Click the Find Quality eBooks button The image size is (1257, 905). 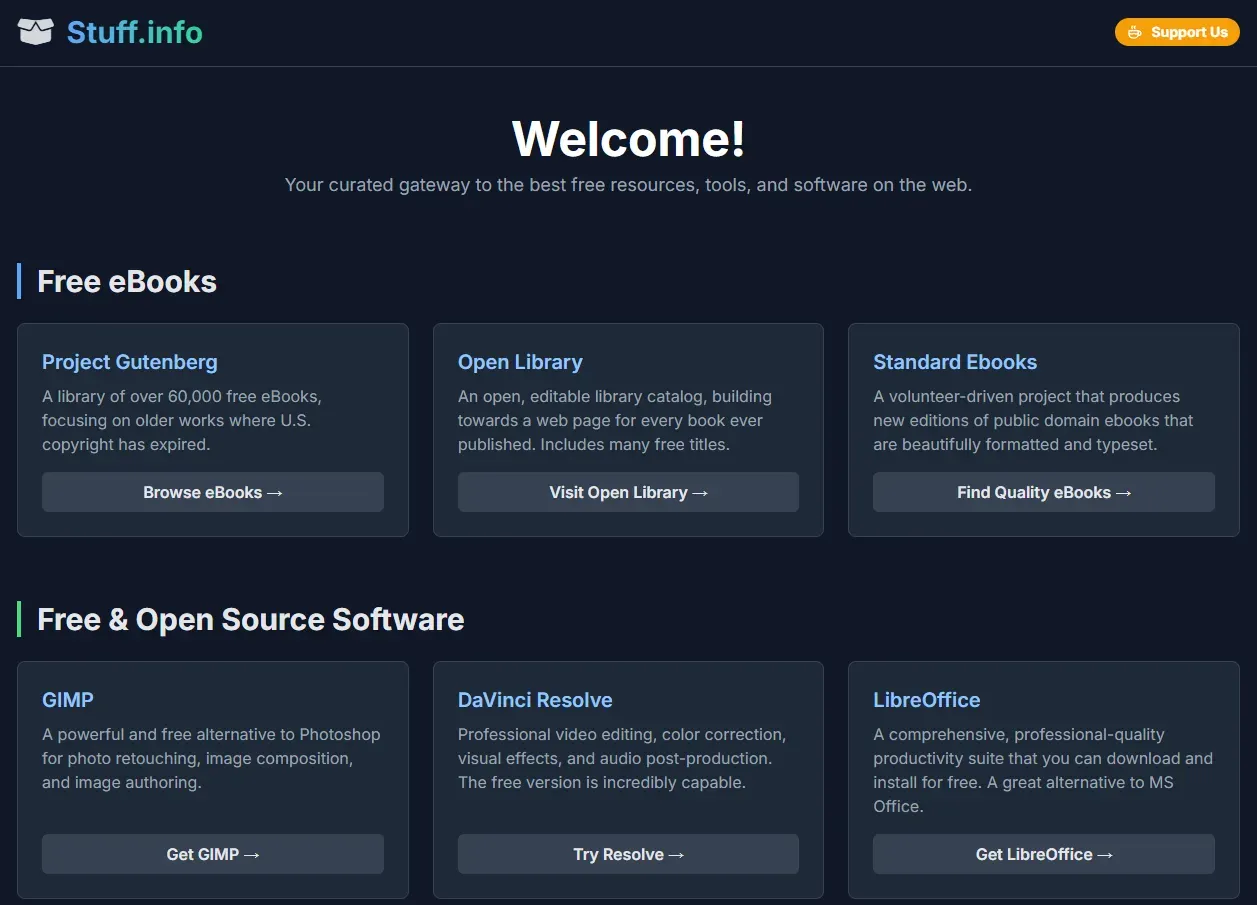point(1044,492)
